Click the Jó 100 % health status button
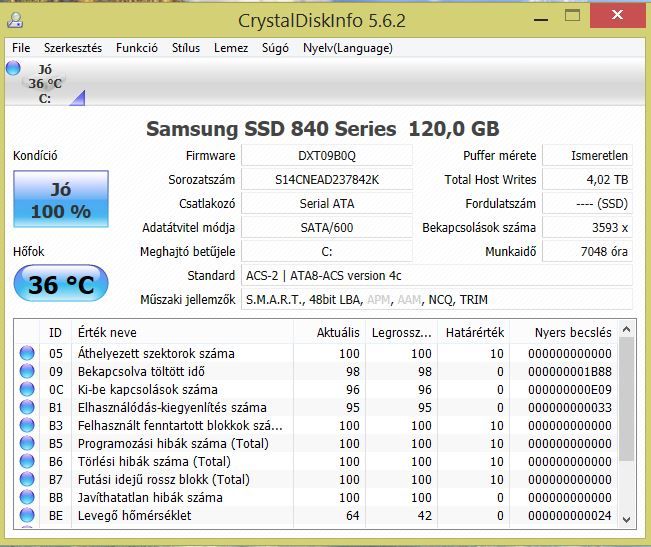The image size is (651, 547). [61, 199]
